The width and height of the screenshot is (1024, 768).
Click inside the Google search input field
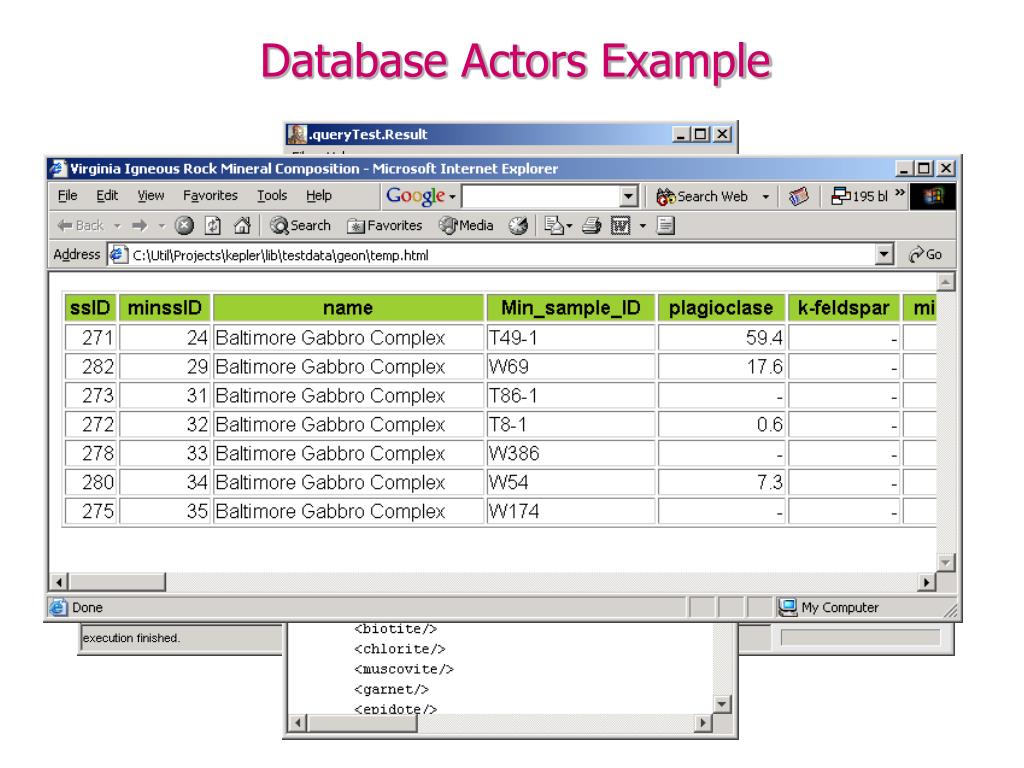point(540,198)
